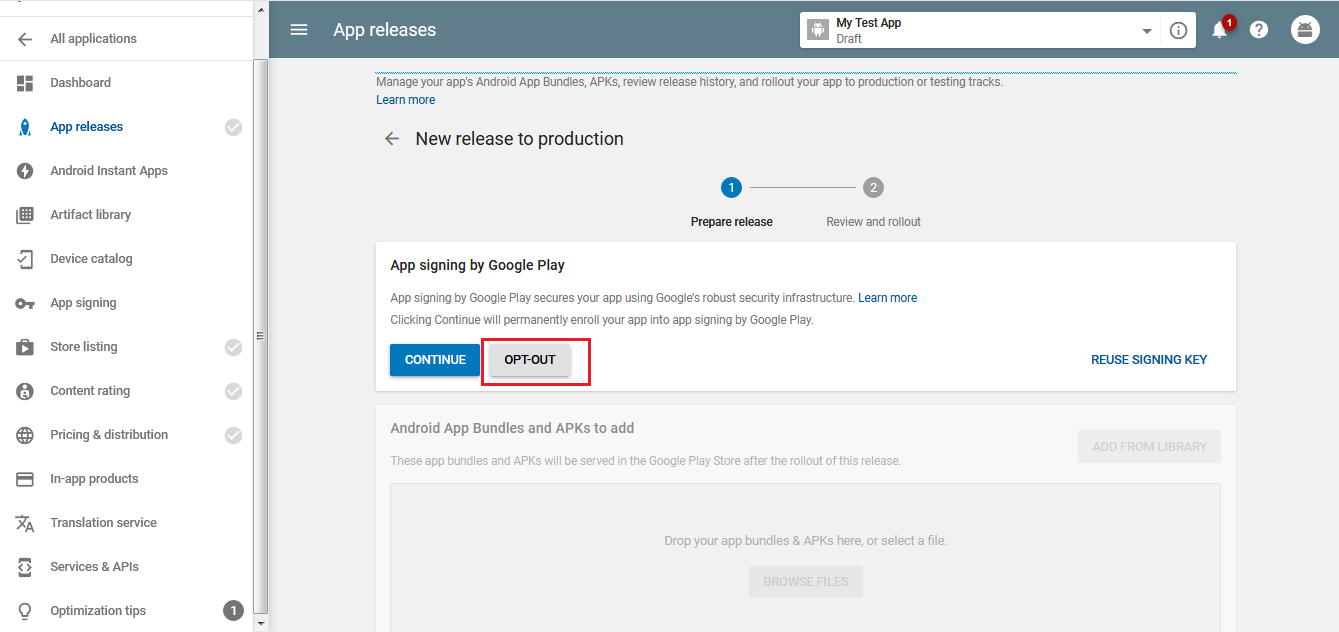Click the CONTINUE button
This screenshot has width=1339, height=632.
(x=435, y=360)
